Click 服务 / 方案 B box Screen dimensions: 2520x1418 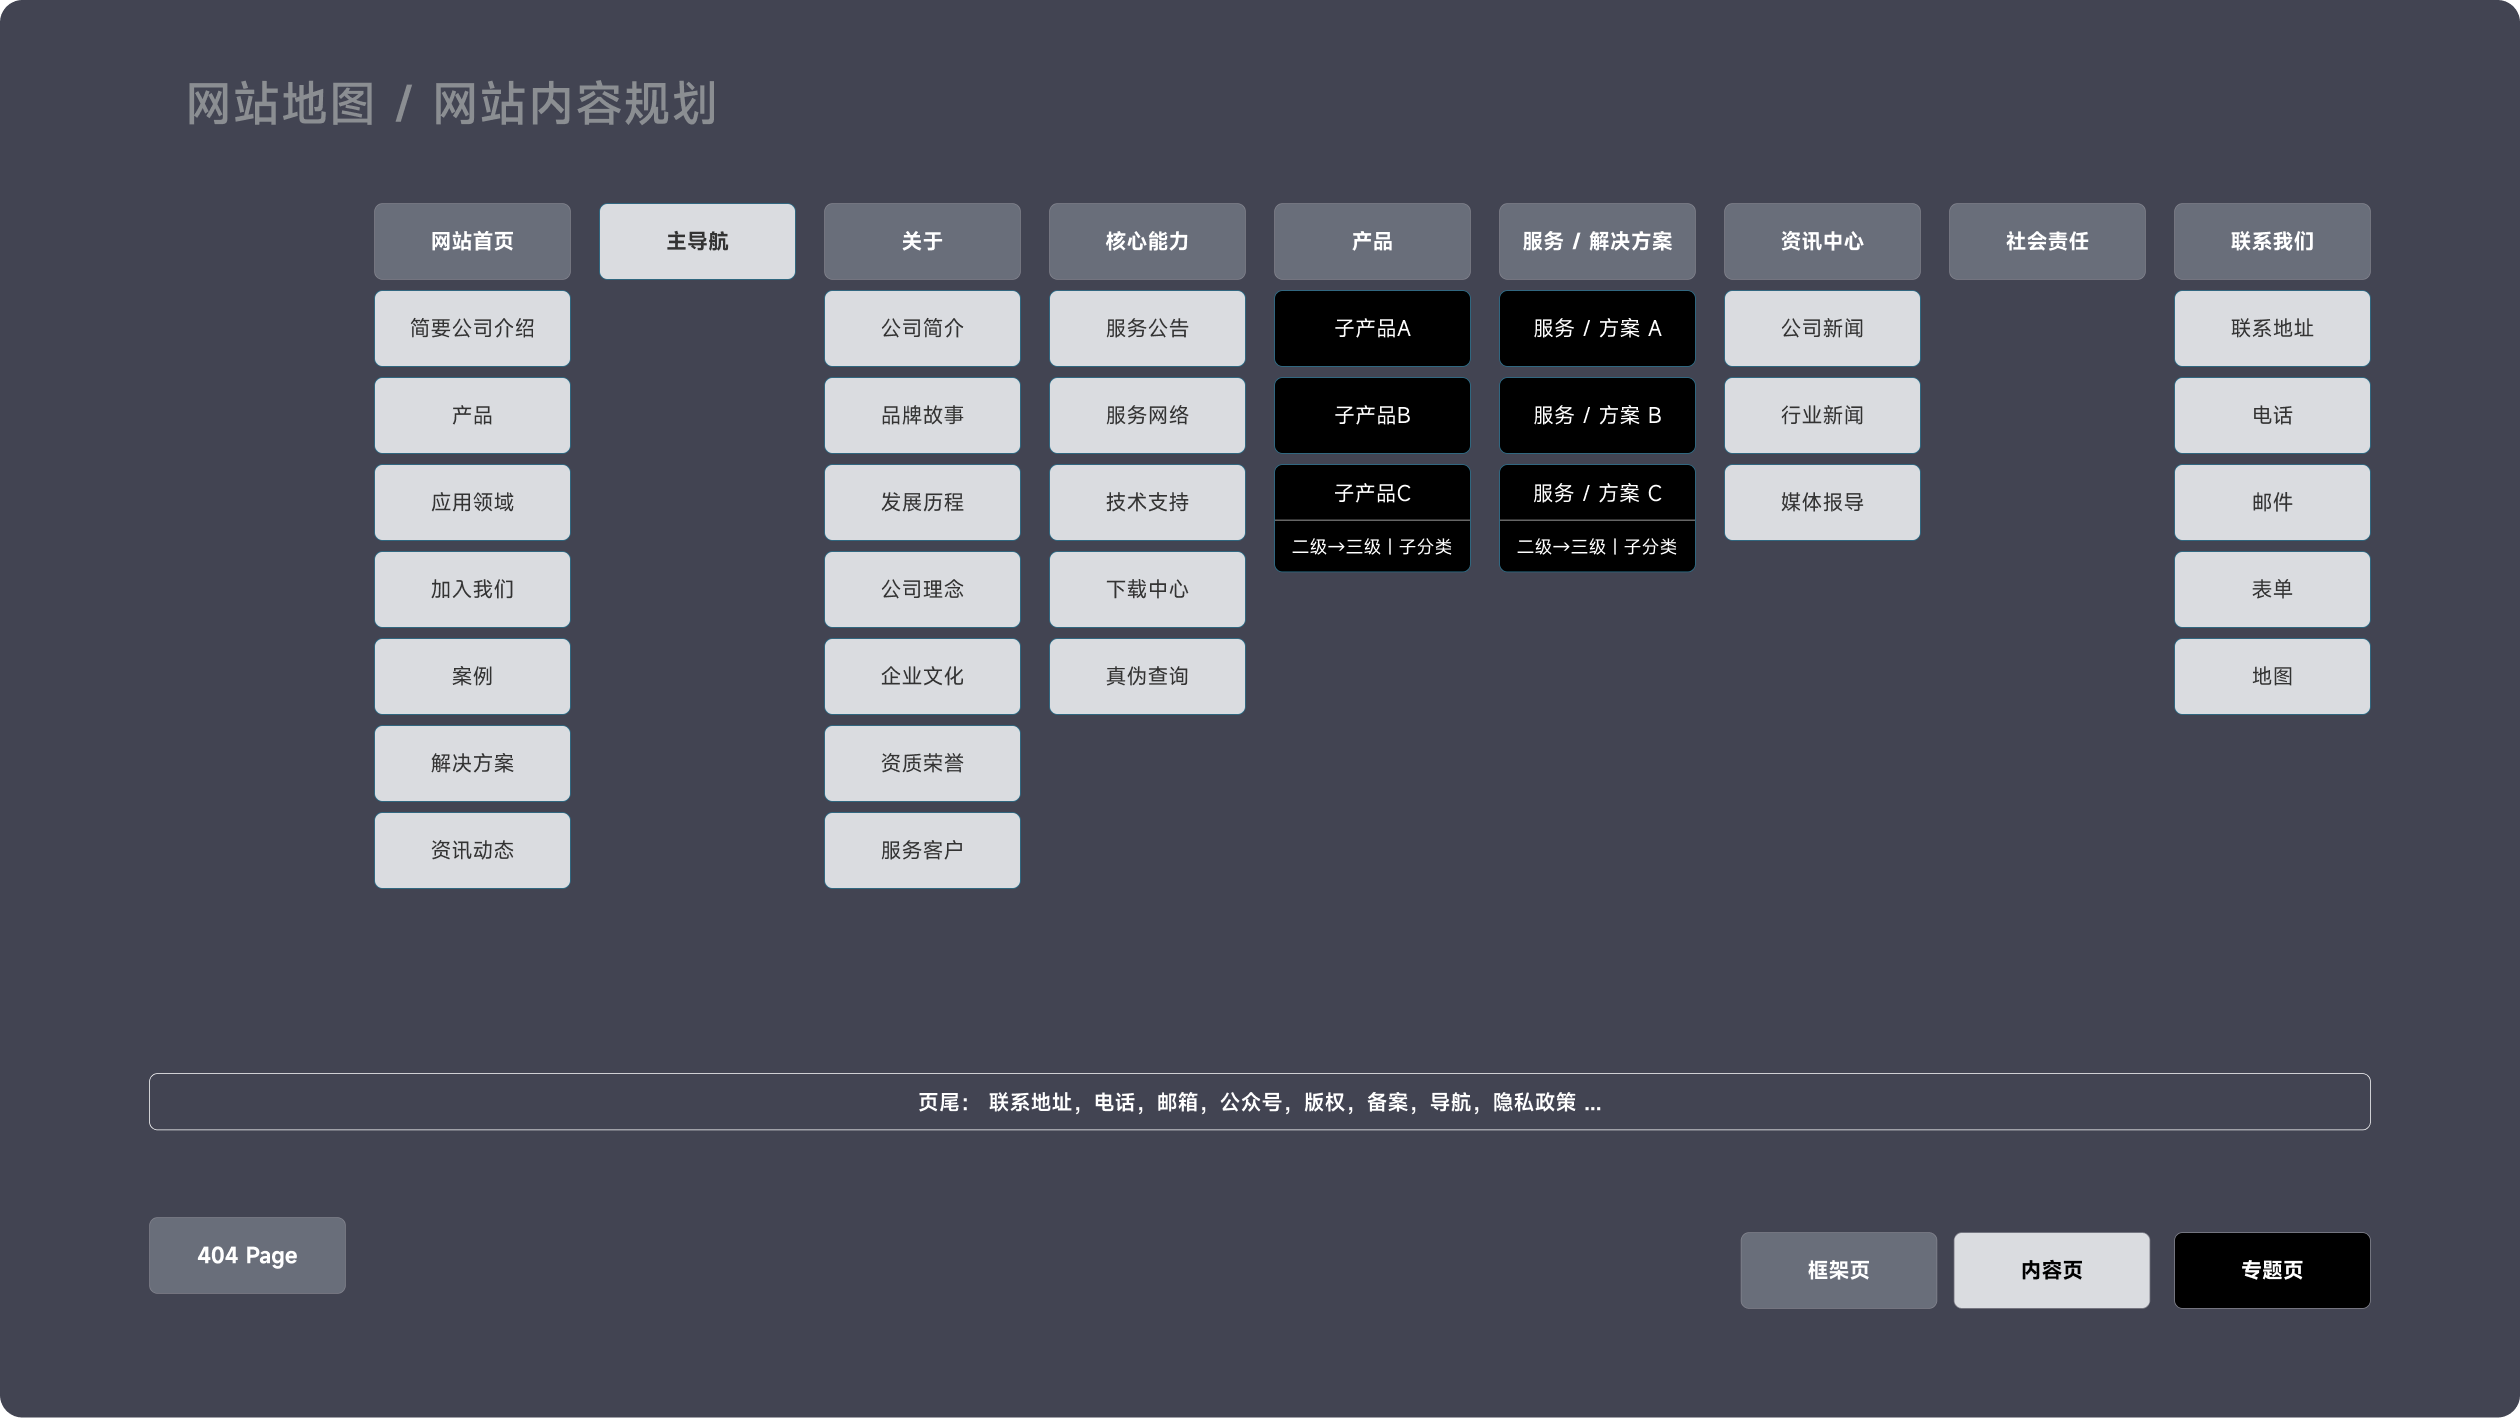tap(1597, 415)
